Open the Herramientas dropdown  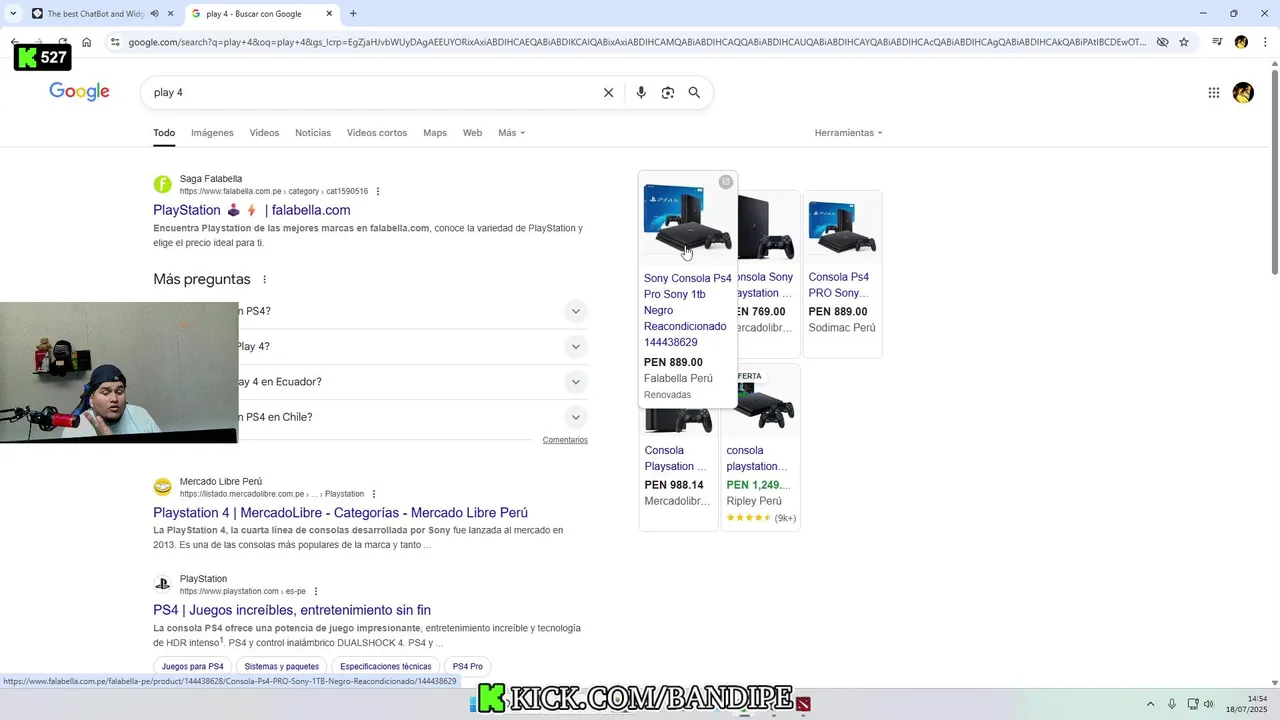[x=848, y=133]
